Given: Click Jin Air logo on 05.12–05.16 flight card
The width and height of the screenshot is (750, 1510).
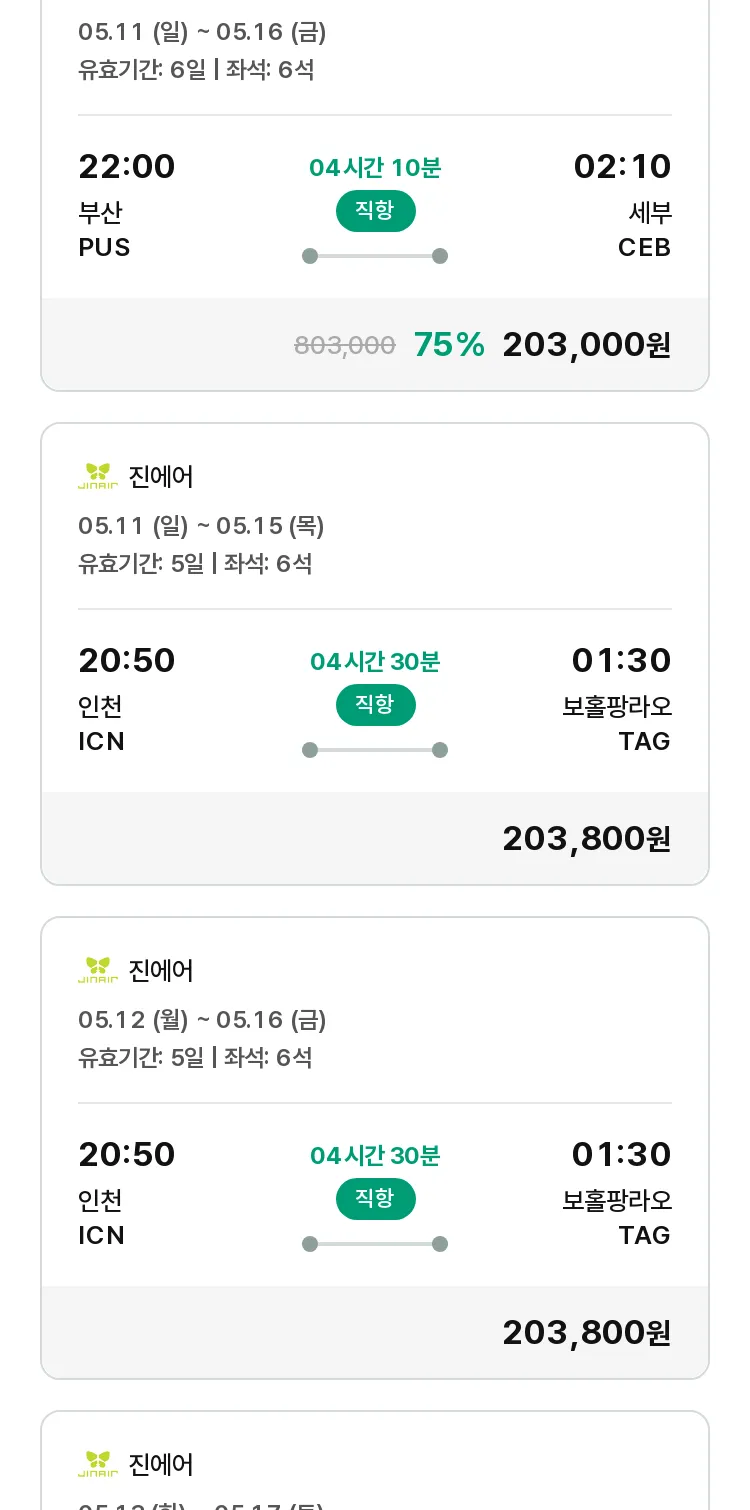Looking at the screenshot, I should click(98, 971).
